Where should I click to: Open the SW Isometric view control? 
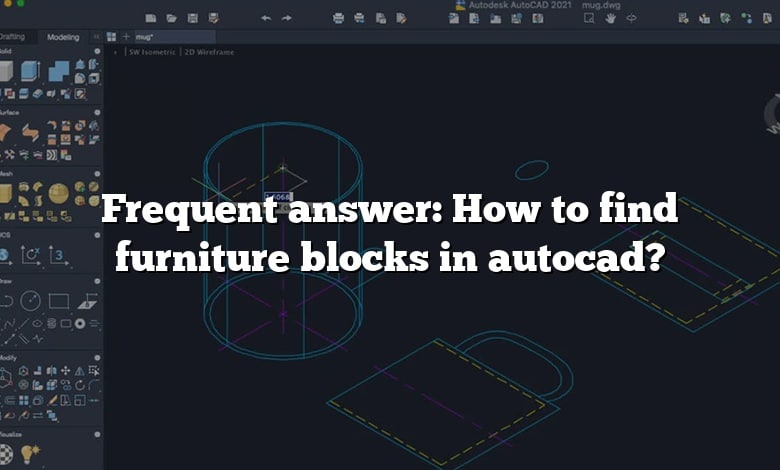tap(152, 52)
